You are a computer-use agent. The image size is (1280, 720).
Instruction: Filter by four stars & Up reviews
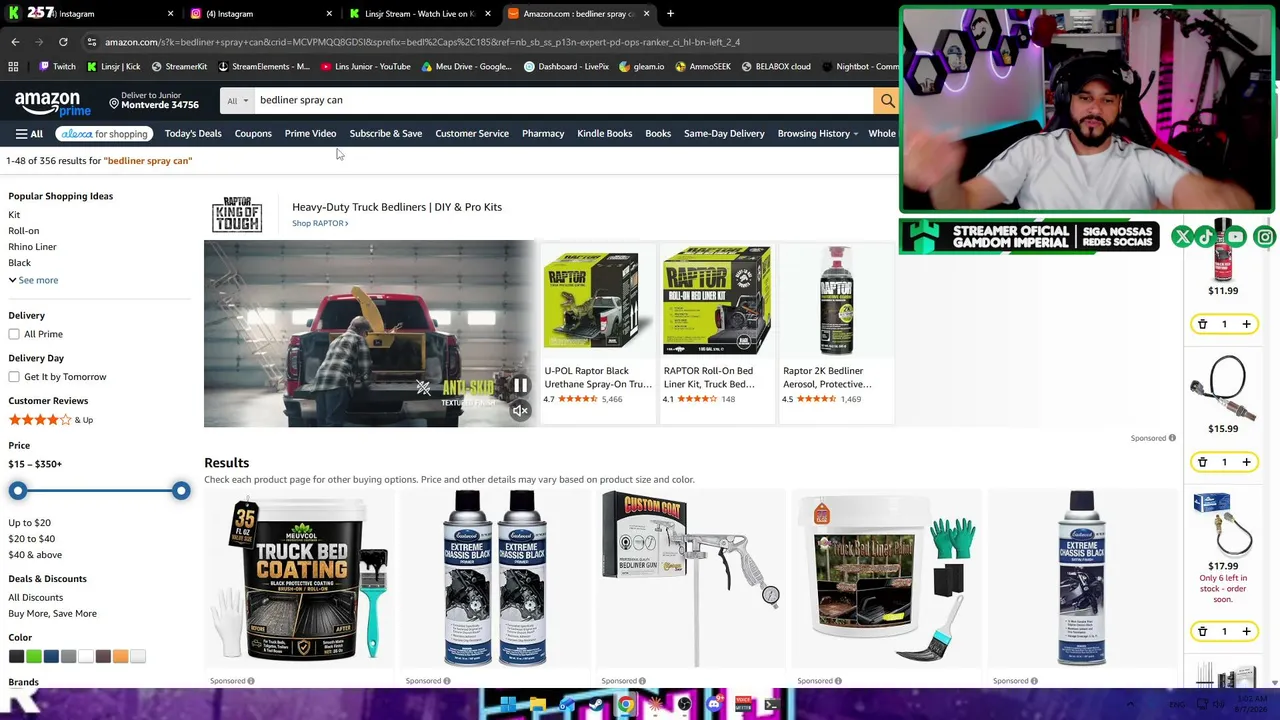tap(50, 420)
